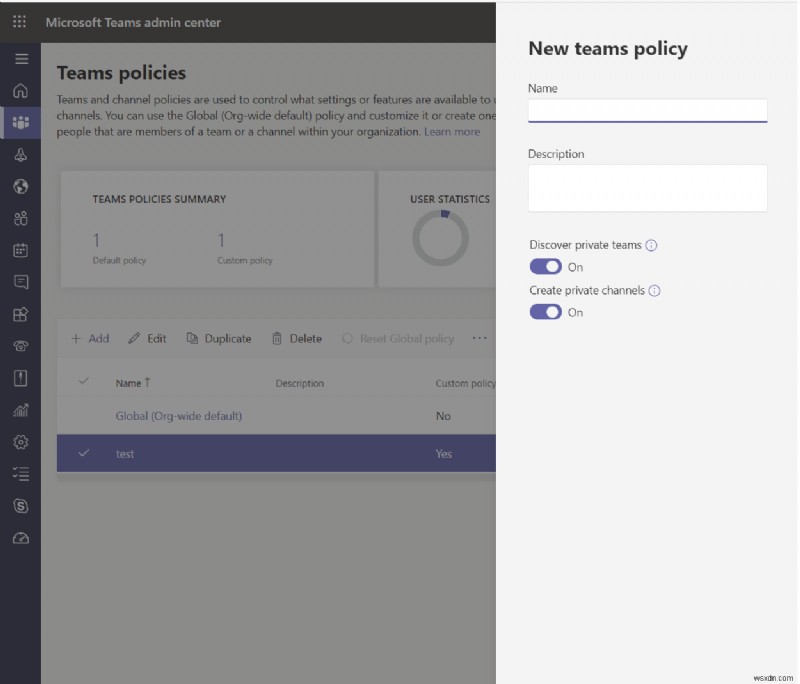Click the Org-wide settings gear icon

(19, 442)
